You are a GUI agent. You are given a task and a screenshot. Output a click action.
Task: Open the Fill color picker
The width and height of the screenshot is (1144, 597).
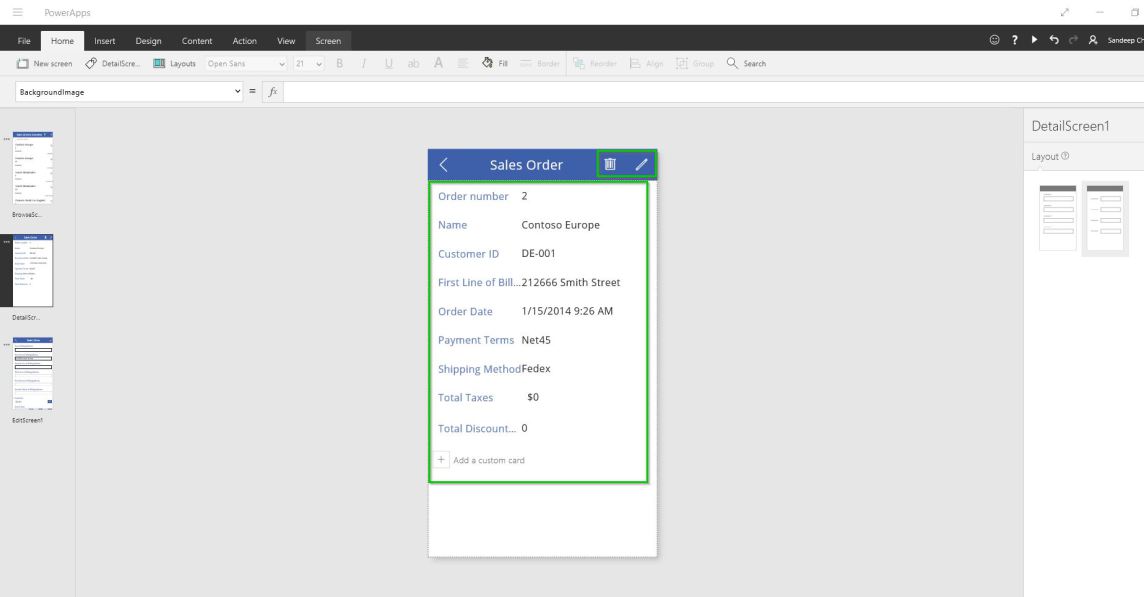point(495,63)
